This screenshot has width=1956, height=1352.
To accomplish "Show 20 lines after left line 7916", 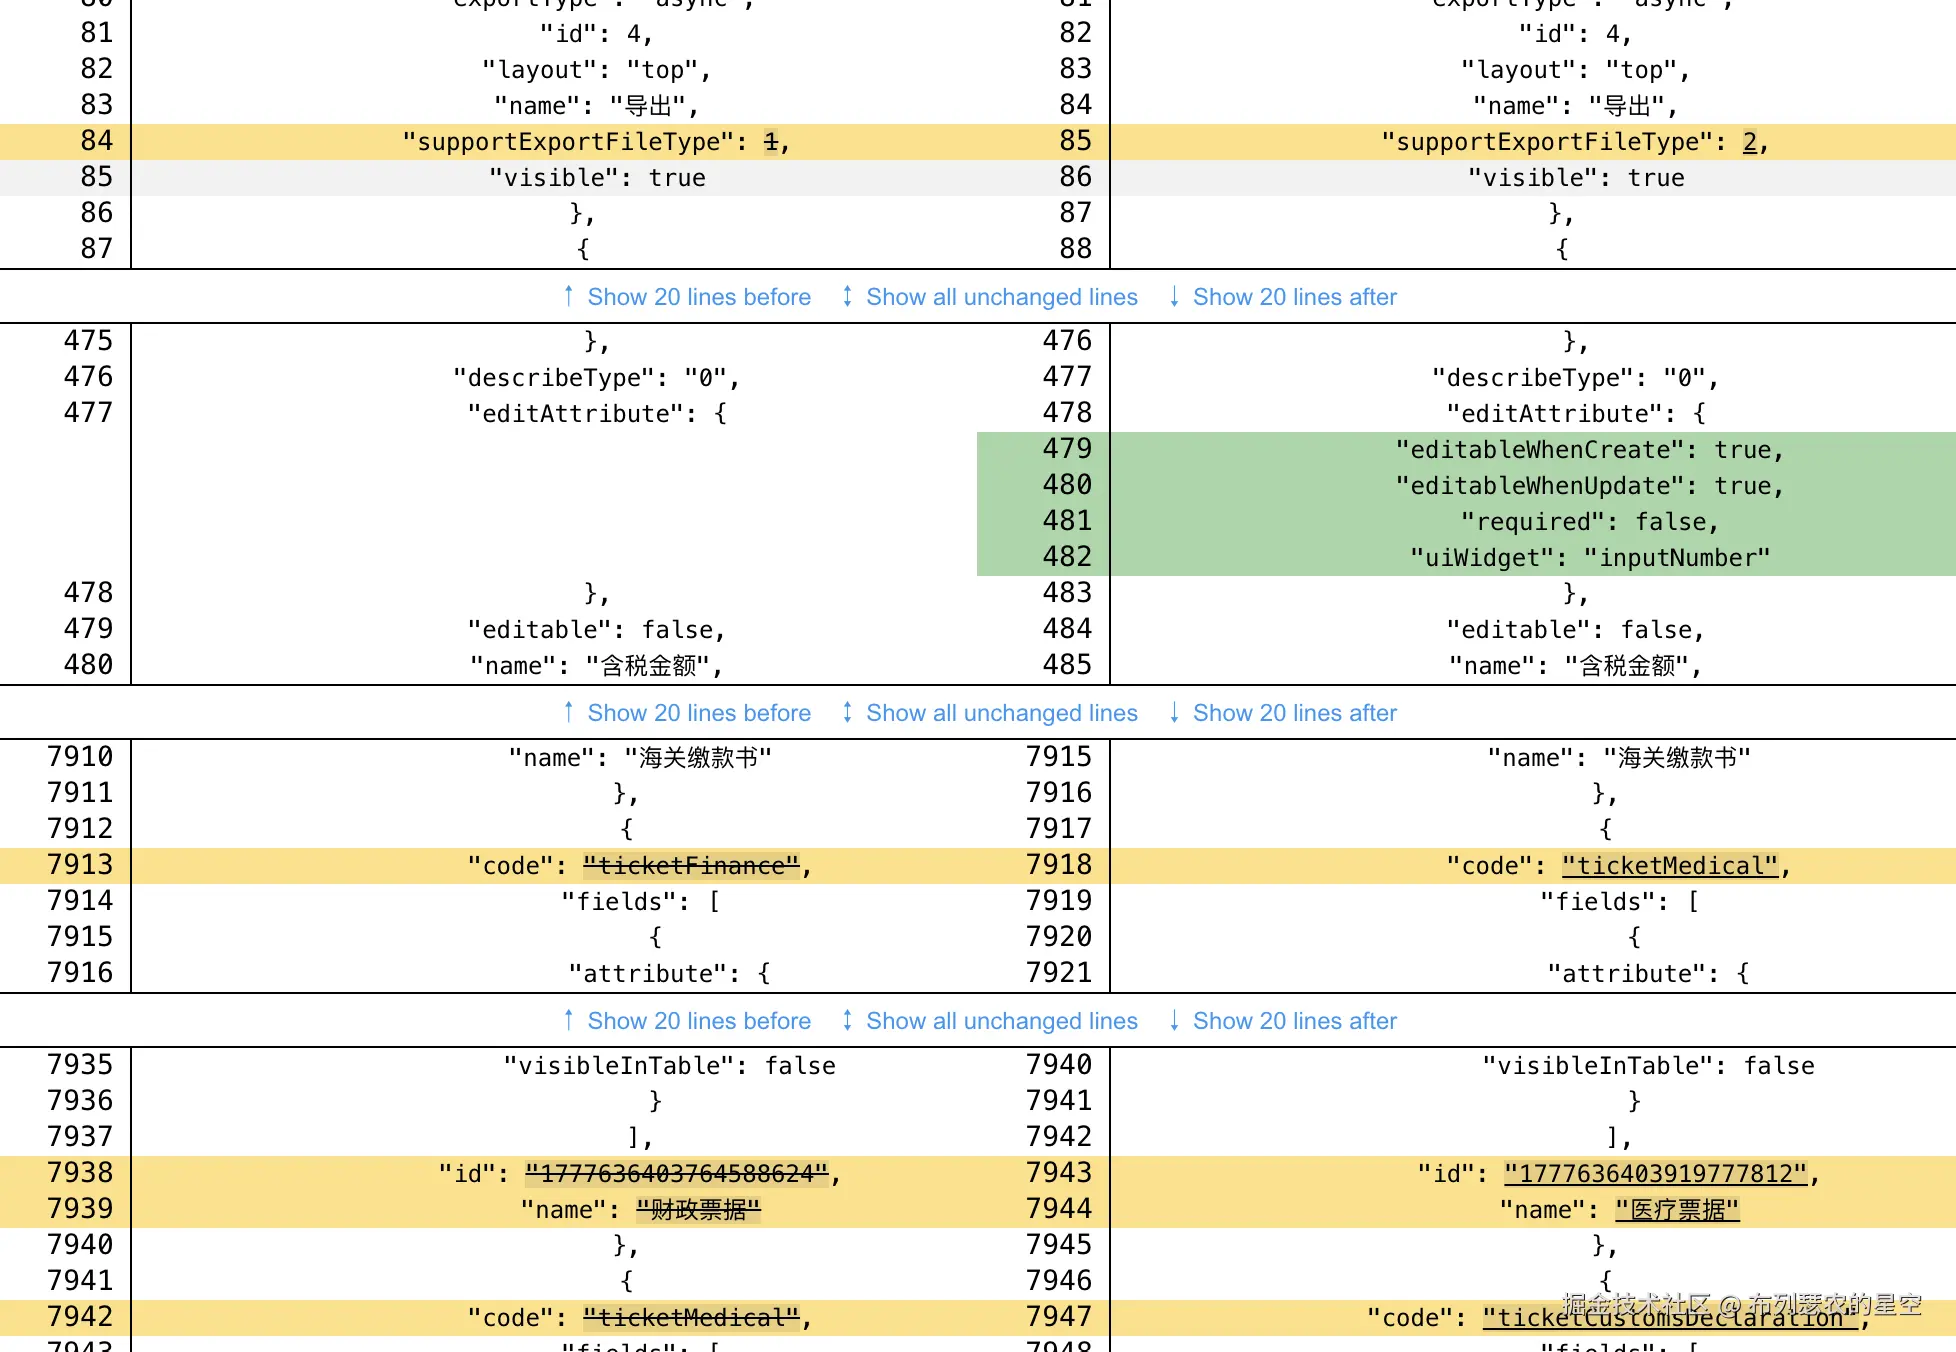I will point(1294,1021).
